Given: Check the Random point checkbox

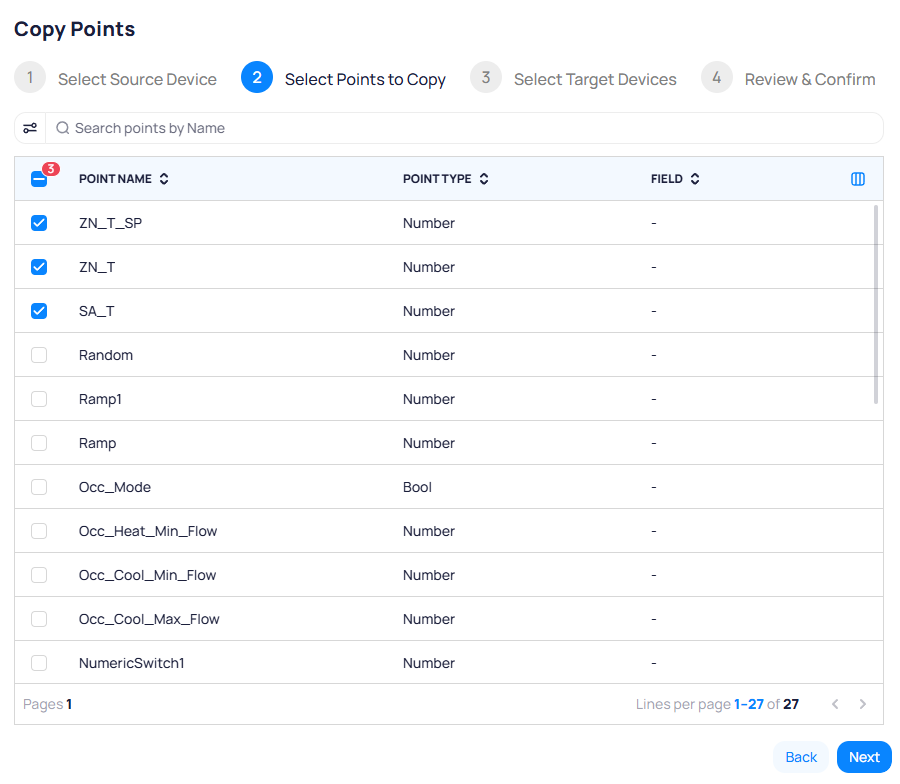Looking at the screenshot, I should click(39, 355).
